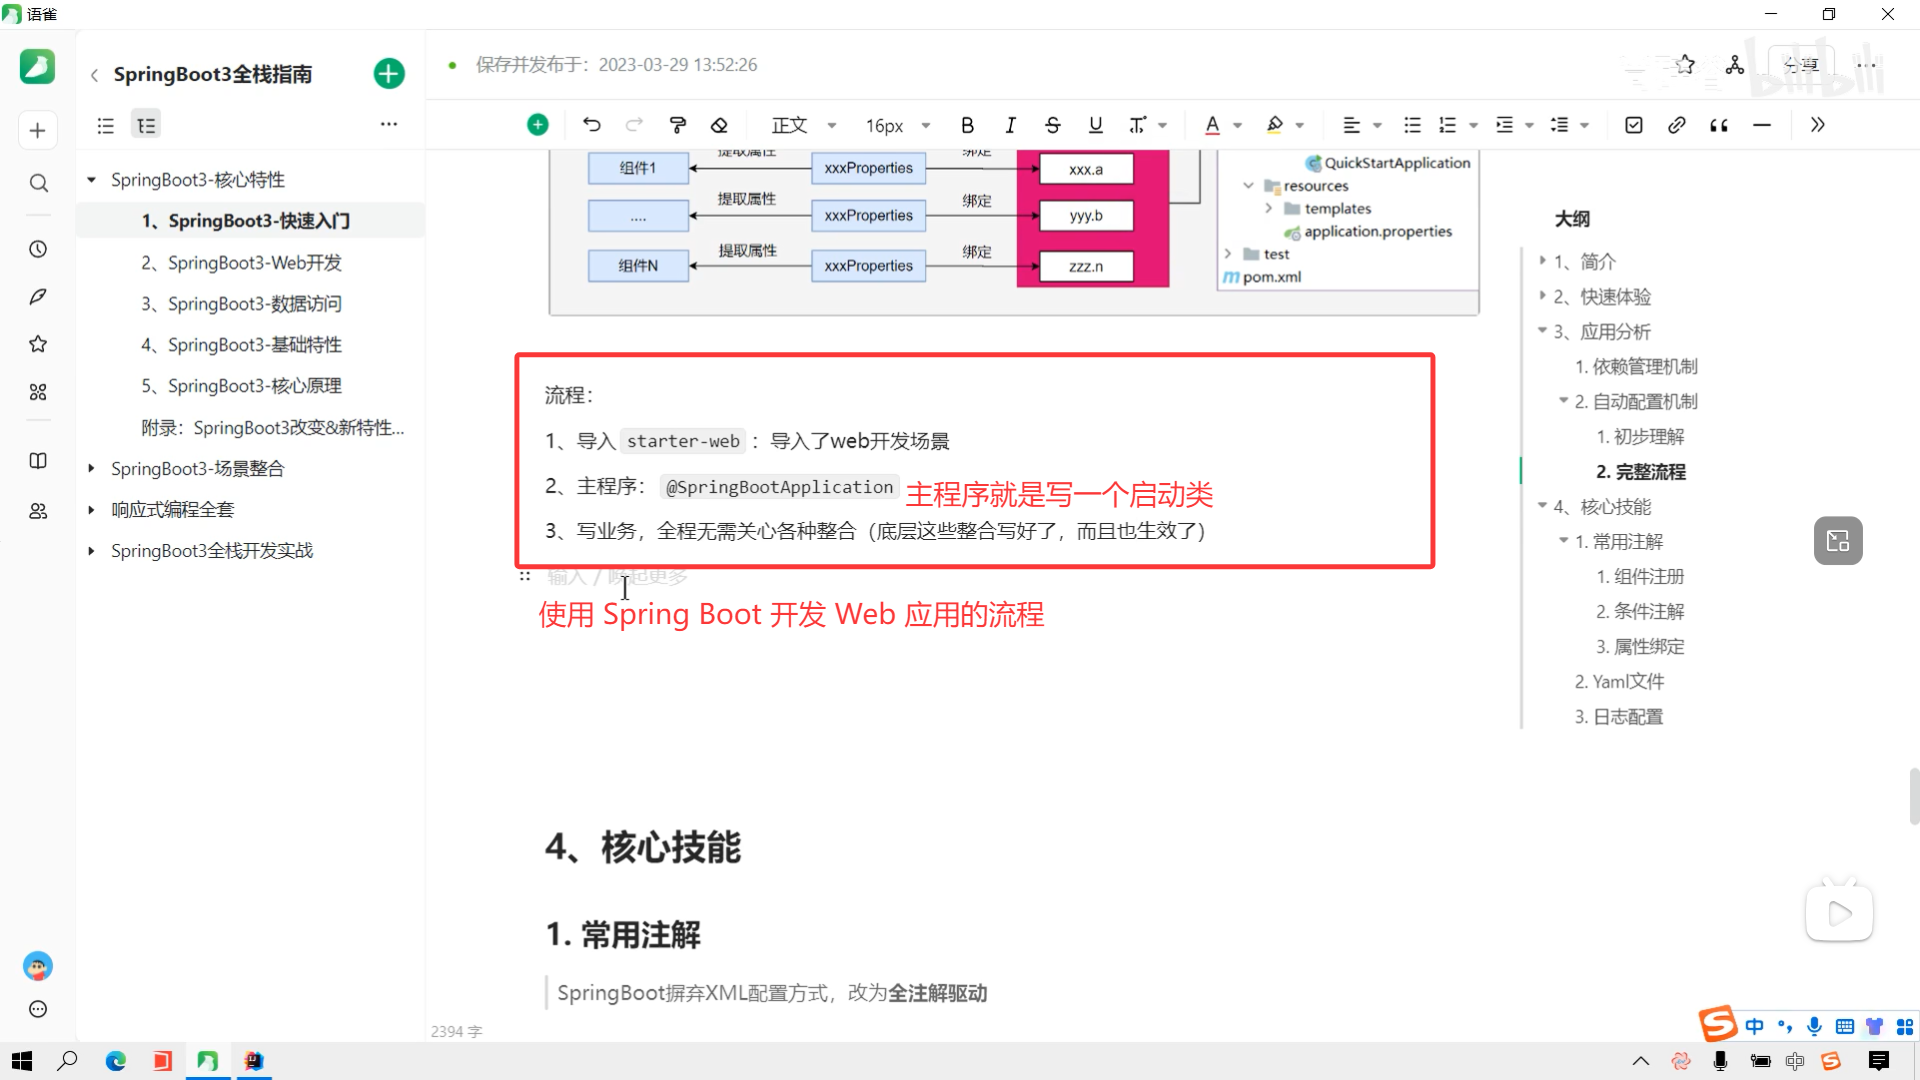This screenshot has height=1080, width=1920.
Task: Insert a checkbox task list item
Action: coord(1633,125)
